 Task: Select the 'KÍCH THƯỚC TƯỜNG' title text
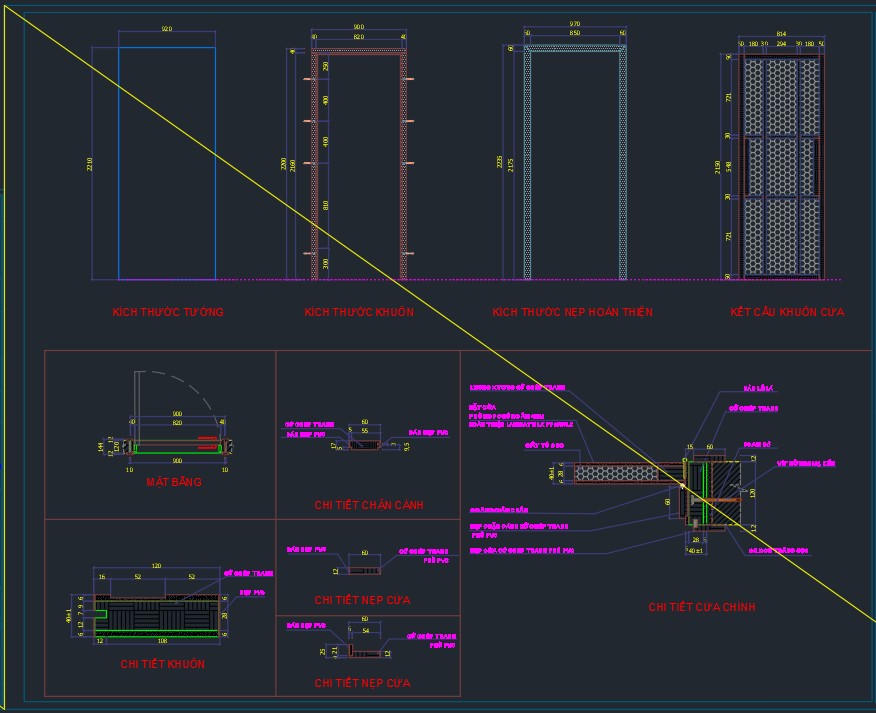point(168,312)
